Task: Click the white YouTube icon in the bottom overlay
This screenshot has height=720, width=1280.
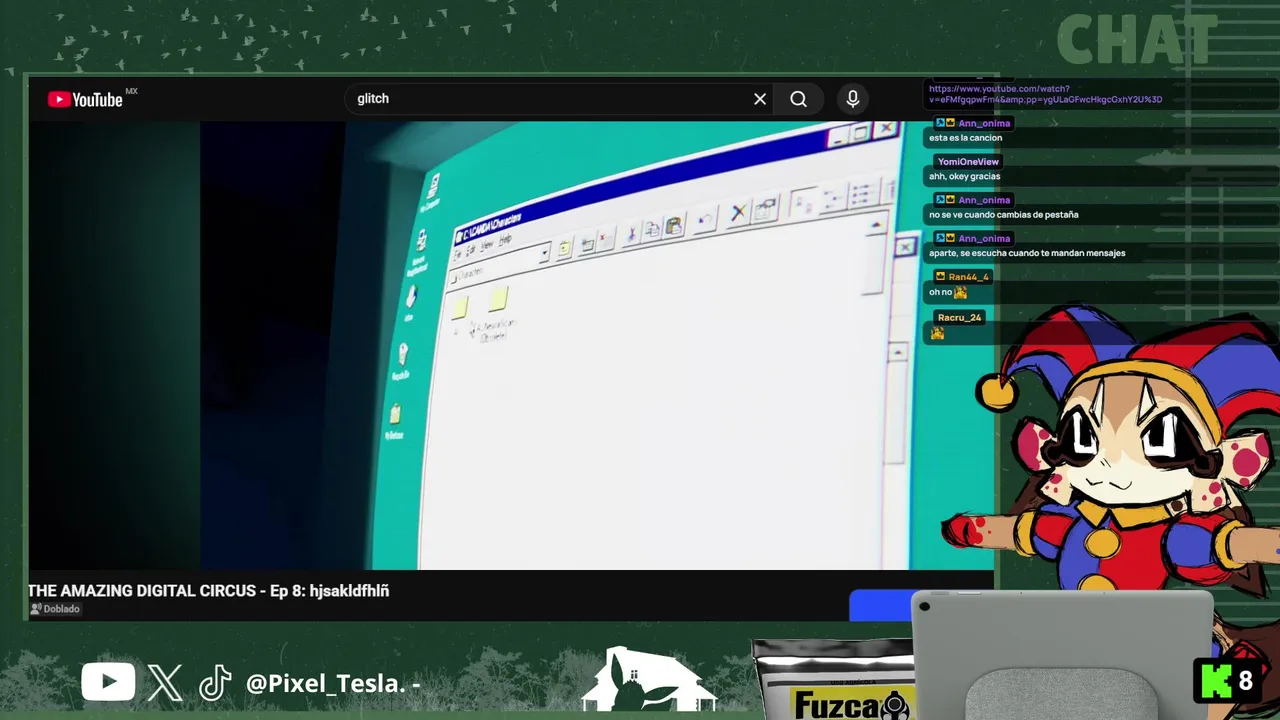Action: click(108, 683)
